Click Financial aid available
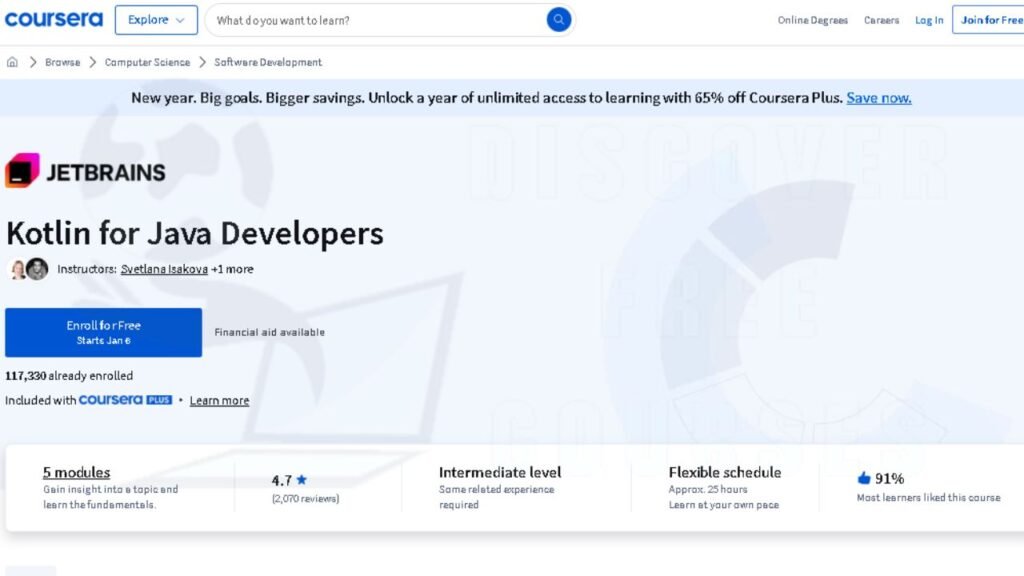 pos(270,332)
